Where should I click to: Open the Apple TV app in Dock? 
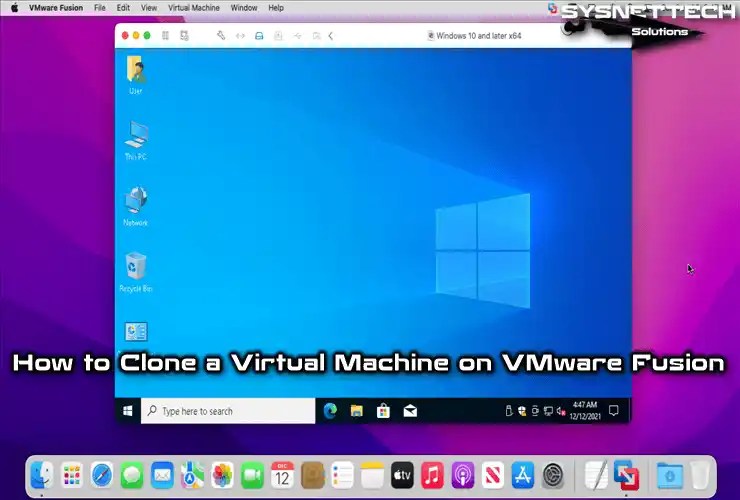tap(403, 475)
